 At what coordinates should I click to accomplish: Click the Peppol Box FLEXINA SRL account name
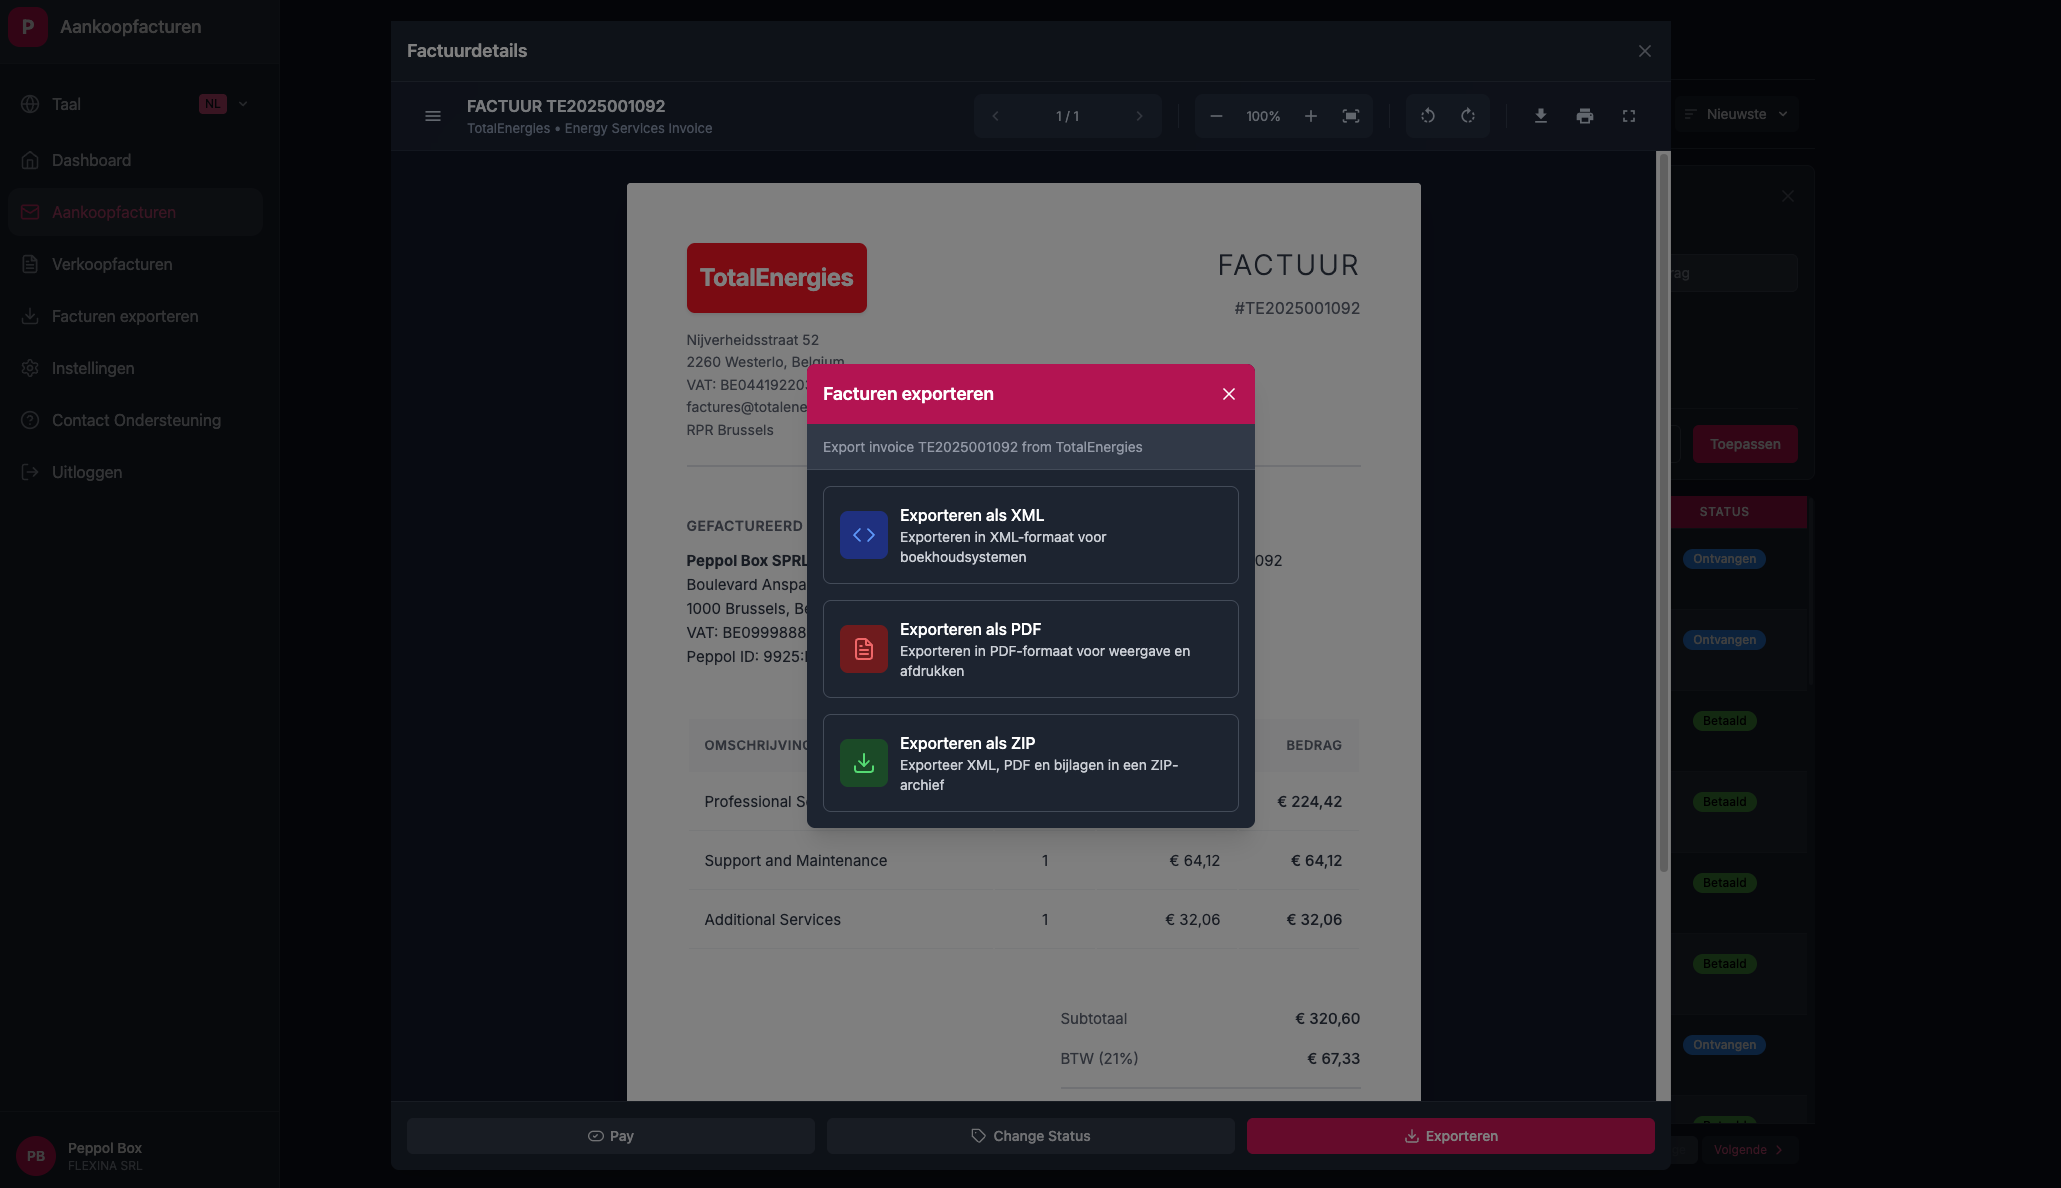tap(105, 1156)
